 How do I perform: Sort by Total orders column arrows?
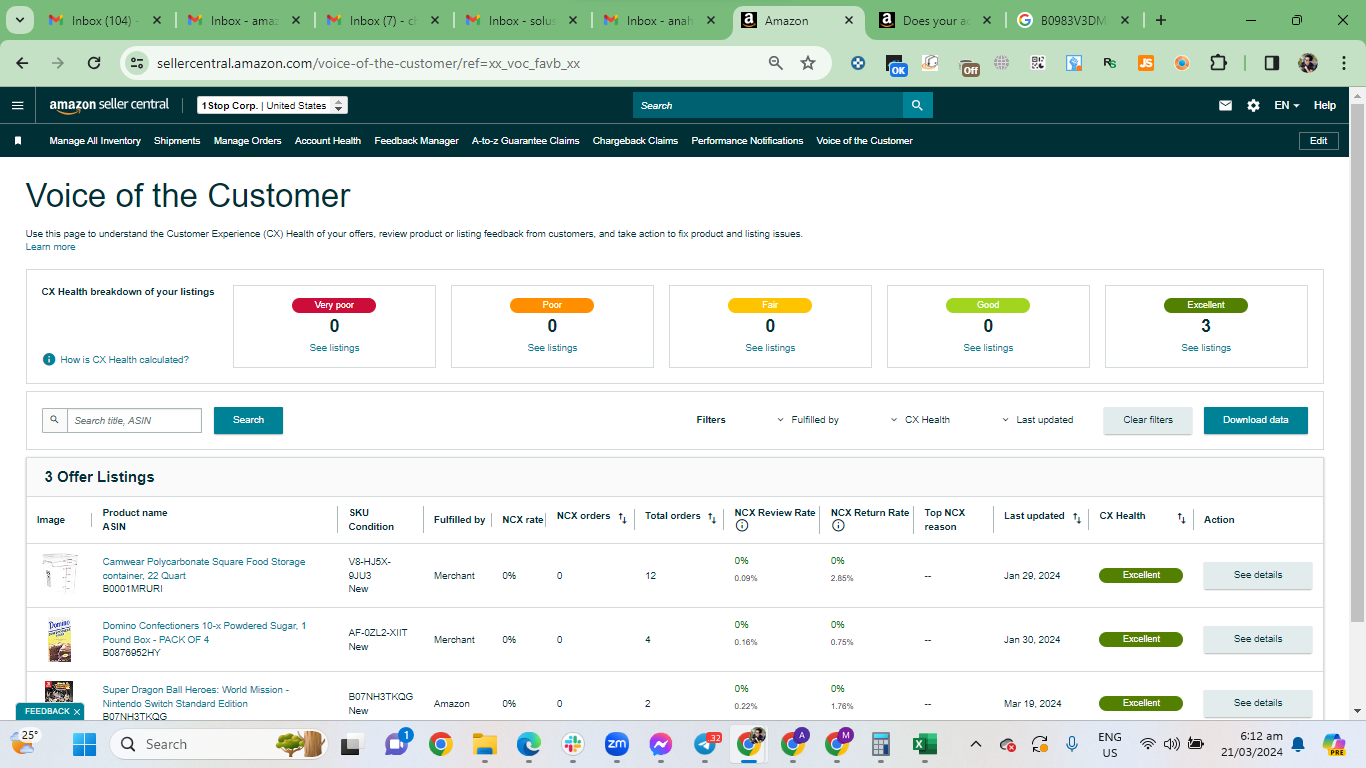[712, 518]
